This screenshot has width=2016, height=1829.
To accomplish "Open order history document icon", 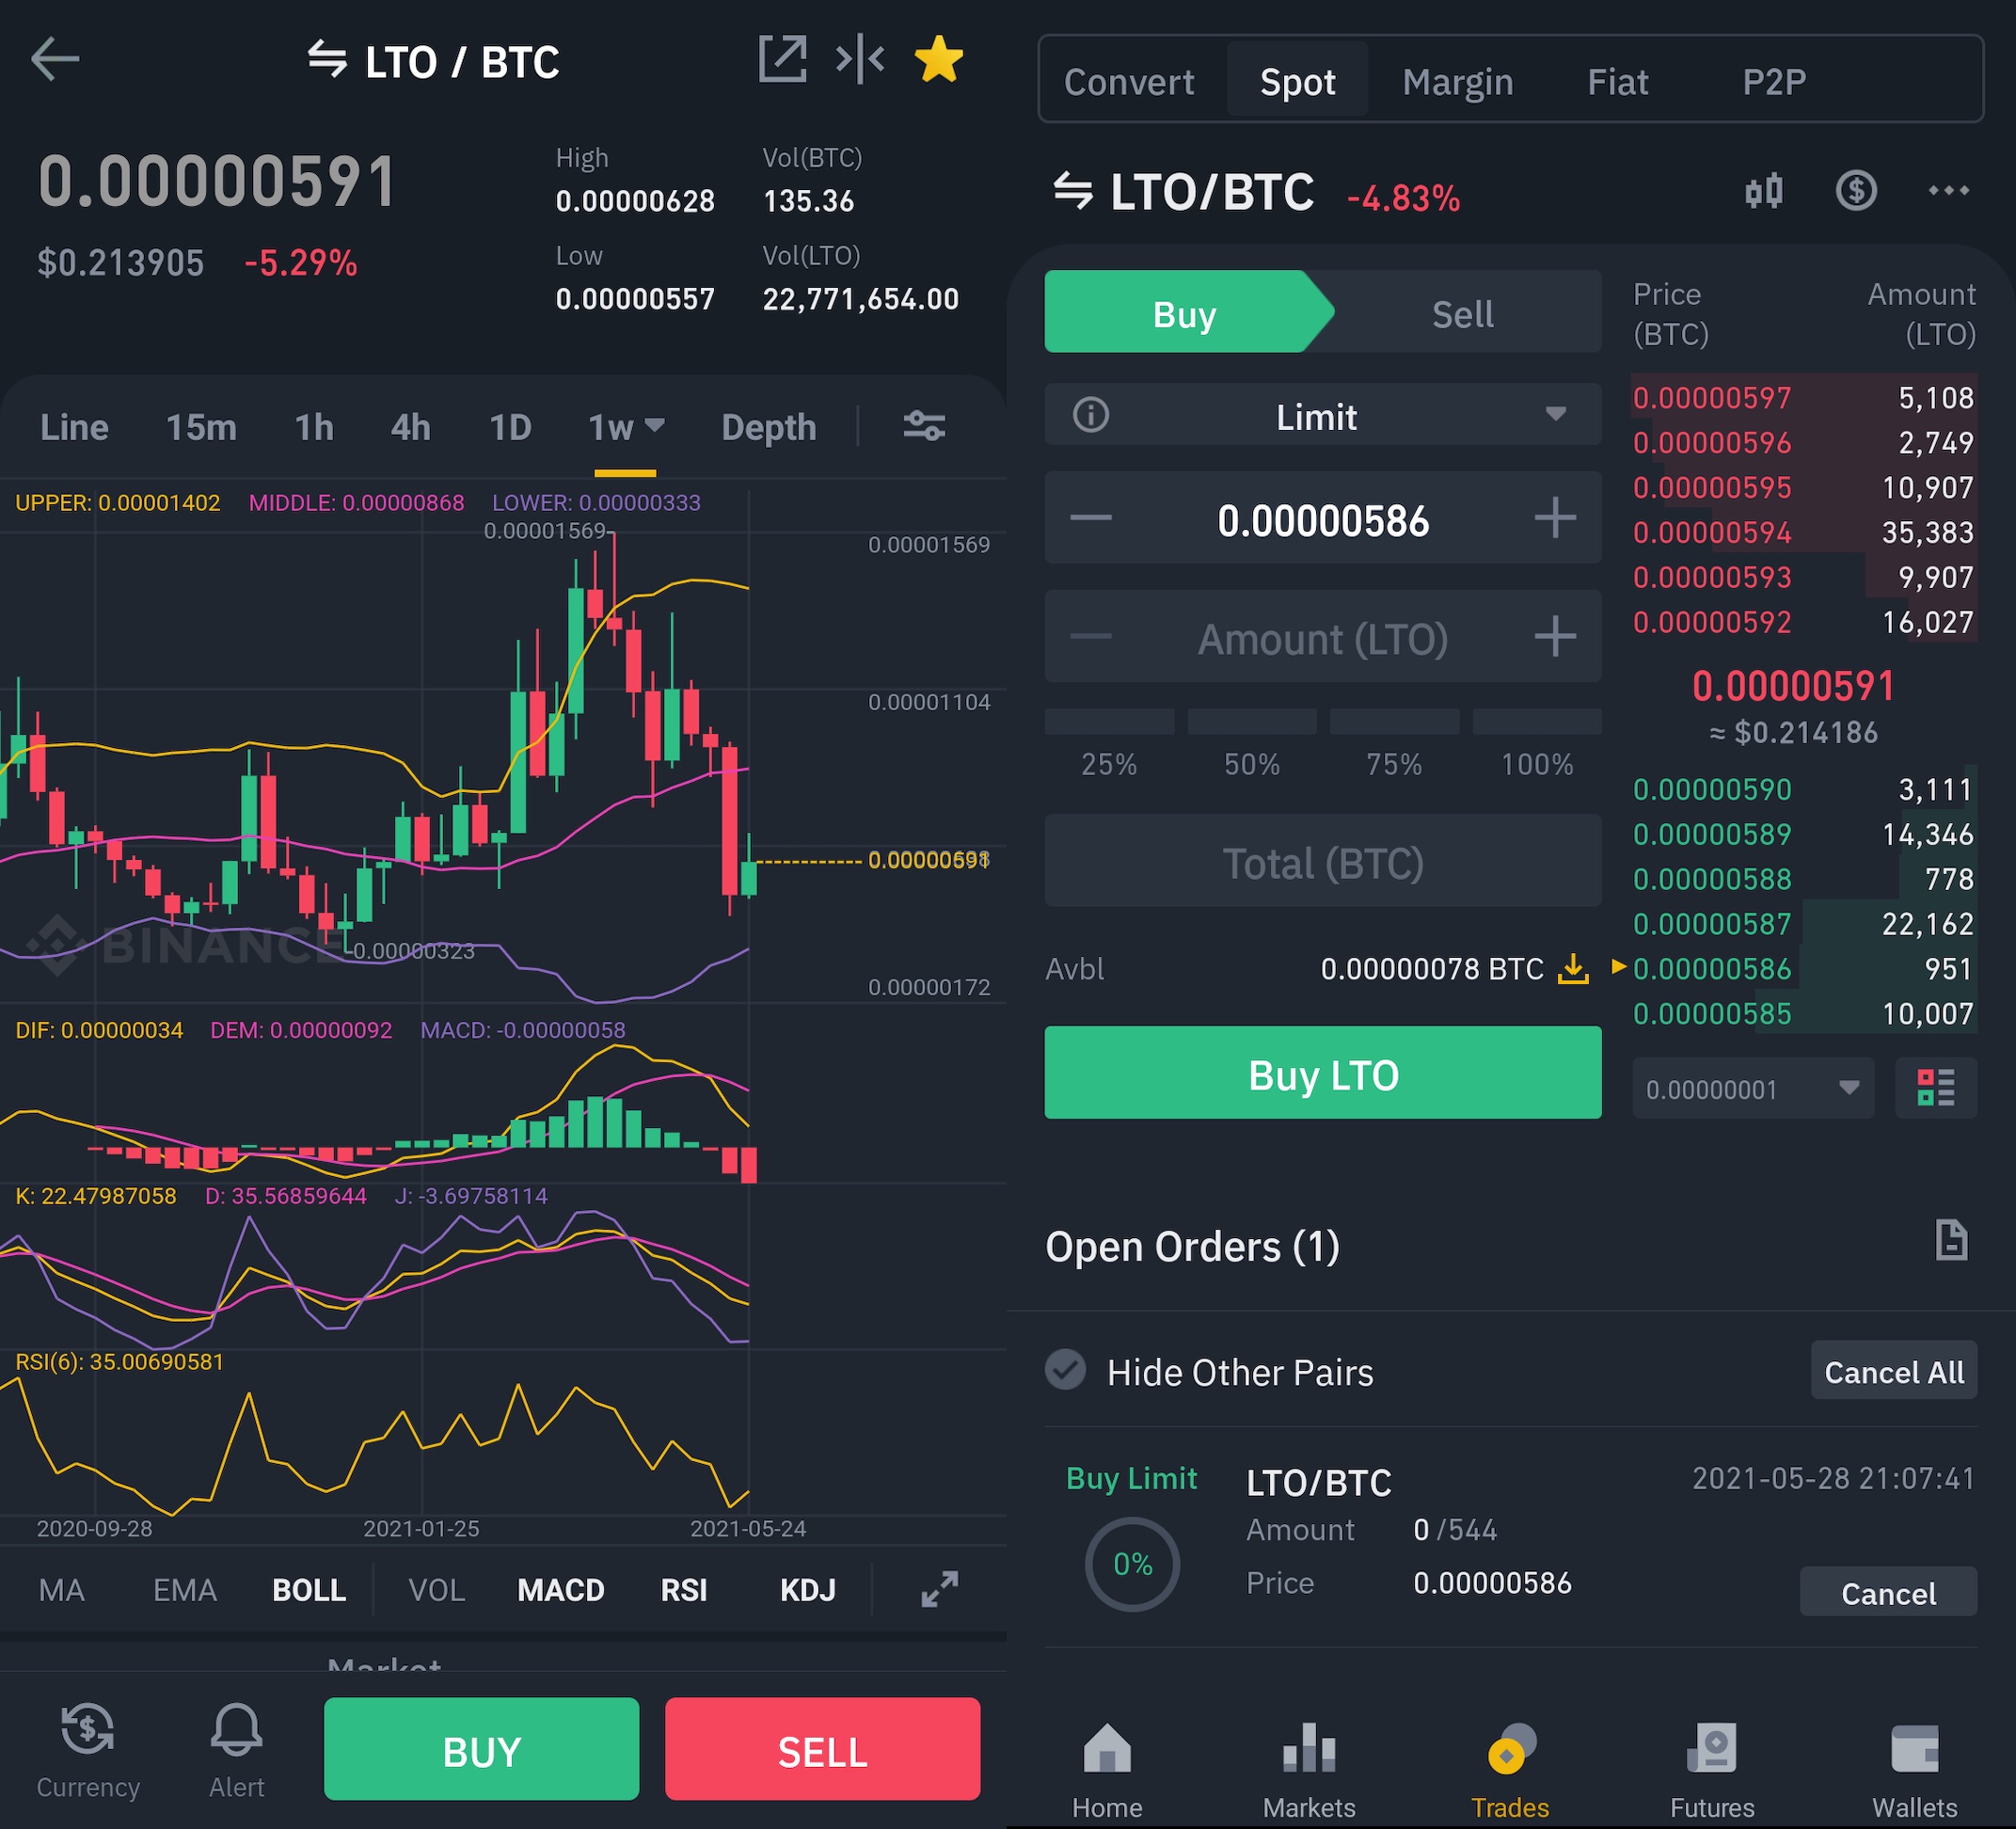I will (1950, 1240).
